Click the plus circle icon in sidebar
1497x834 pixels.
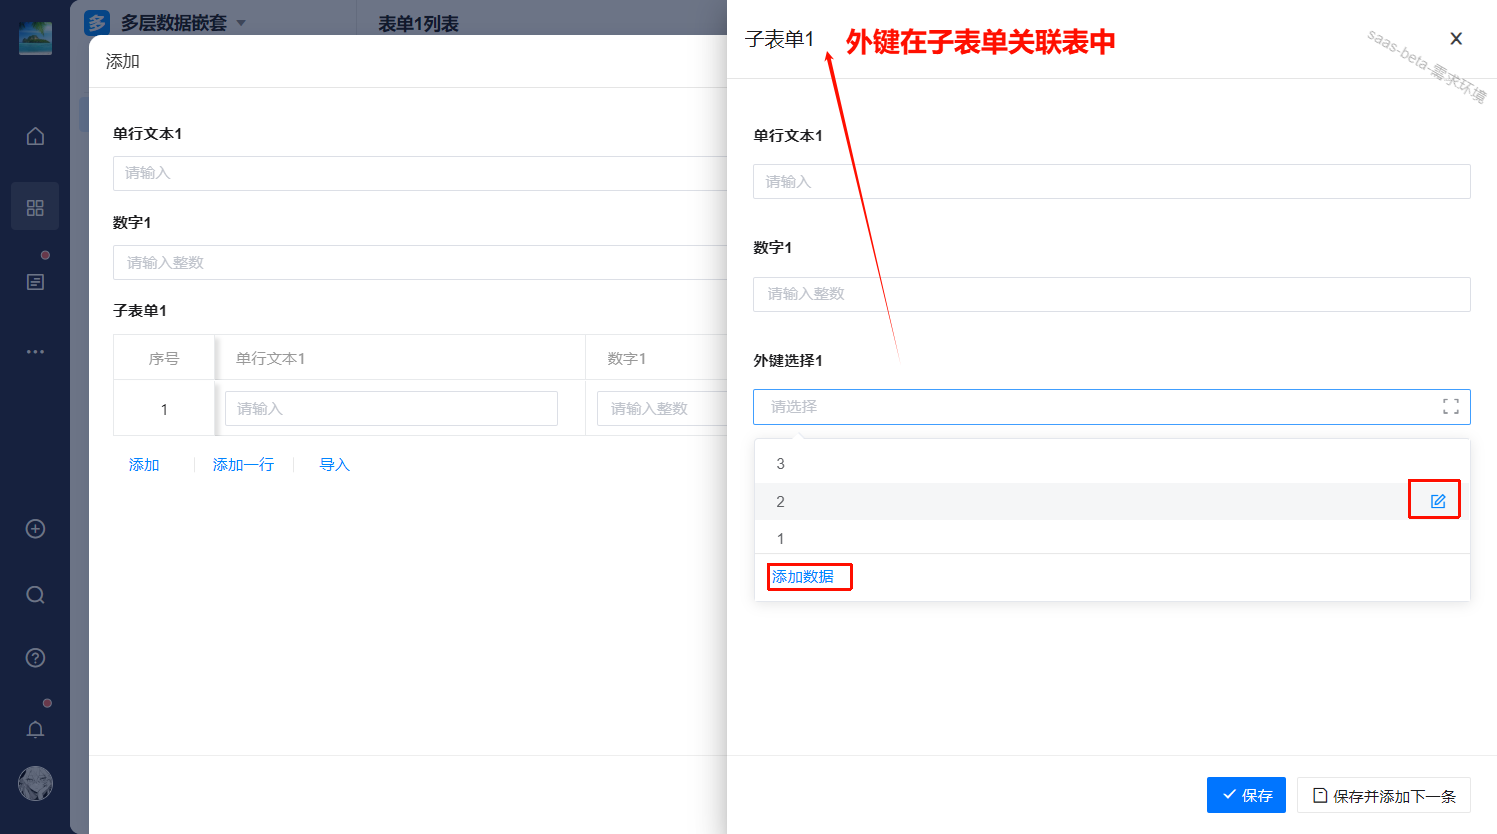click(35, 529)
